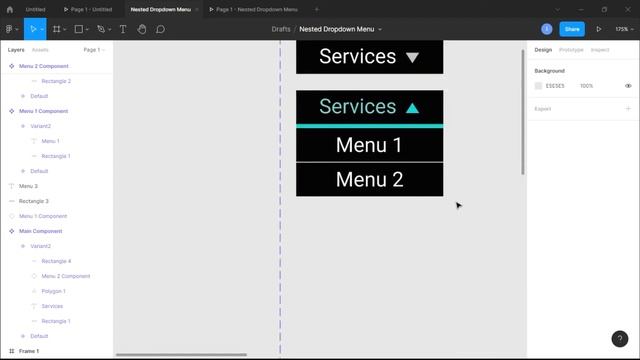Select the Rectangle 4 layer

click(56, 261)
